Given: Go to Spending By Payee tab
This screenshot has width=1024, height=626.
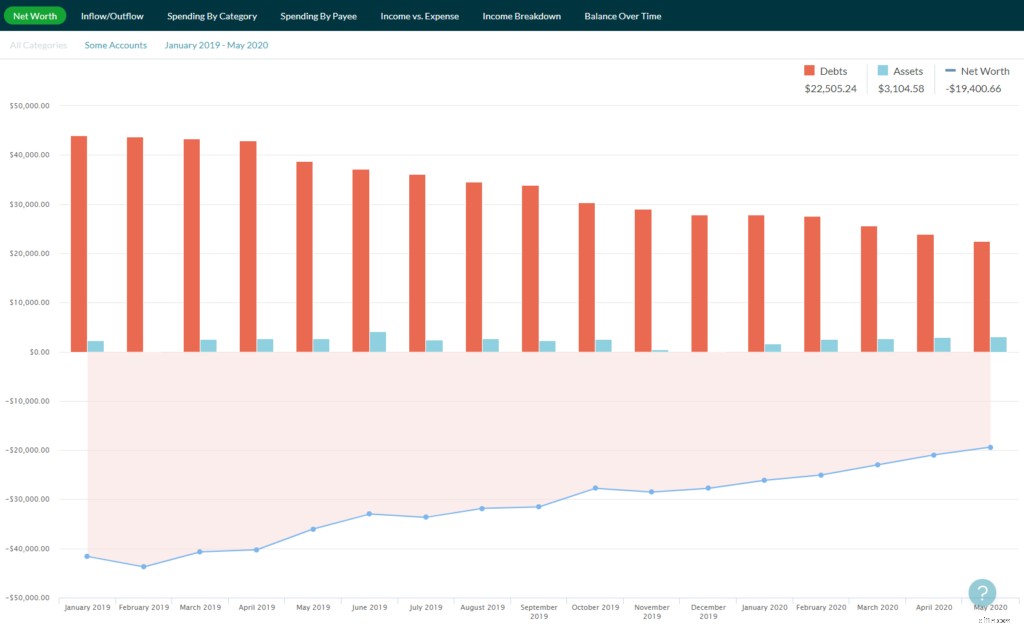Looking at the screenshot, I should point(318,16).
